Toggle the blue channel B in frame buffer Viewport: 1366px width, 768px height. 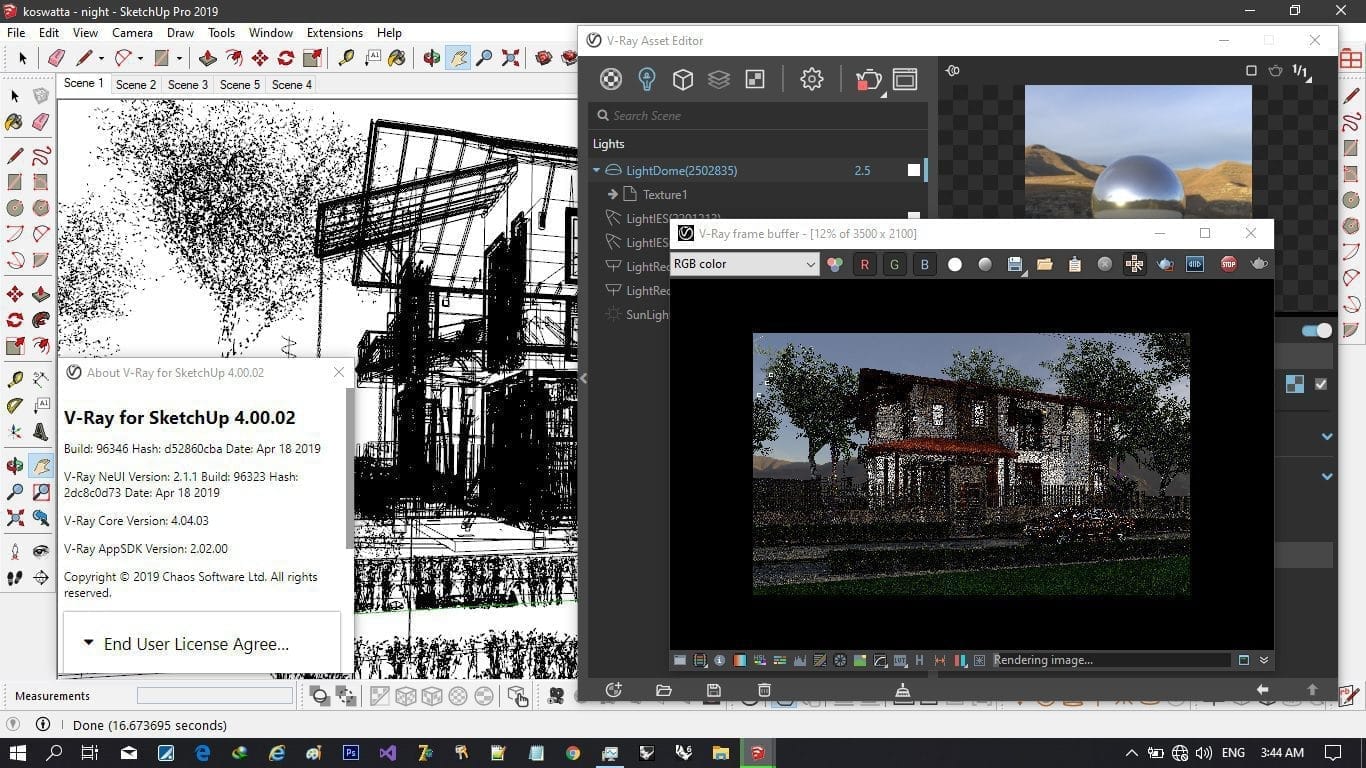pyautogui.click(x=924, y=264)
